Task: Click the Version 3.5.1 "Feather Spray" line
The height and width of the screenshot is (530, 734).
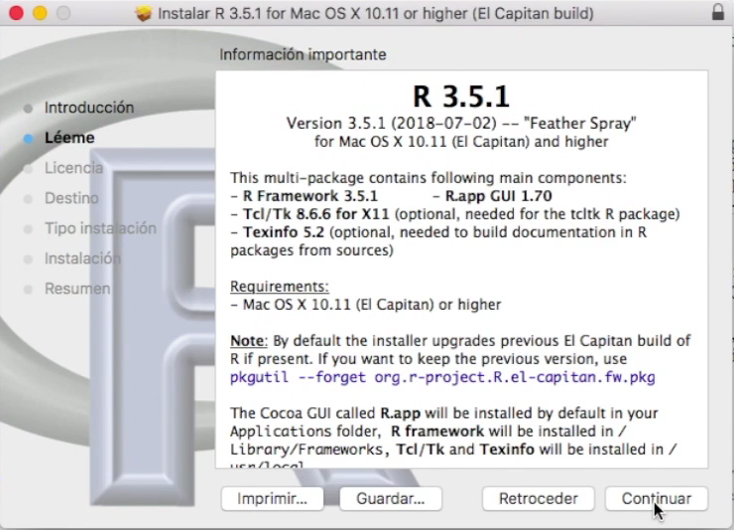Action: coord(461,124)
